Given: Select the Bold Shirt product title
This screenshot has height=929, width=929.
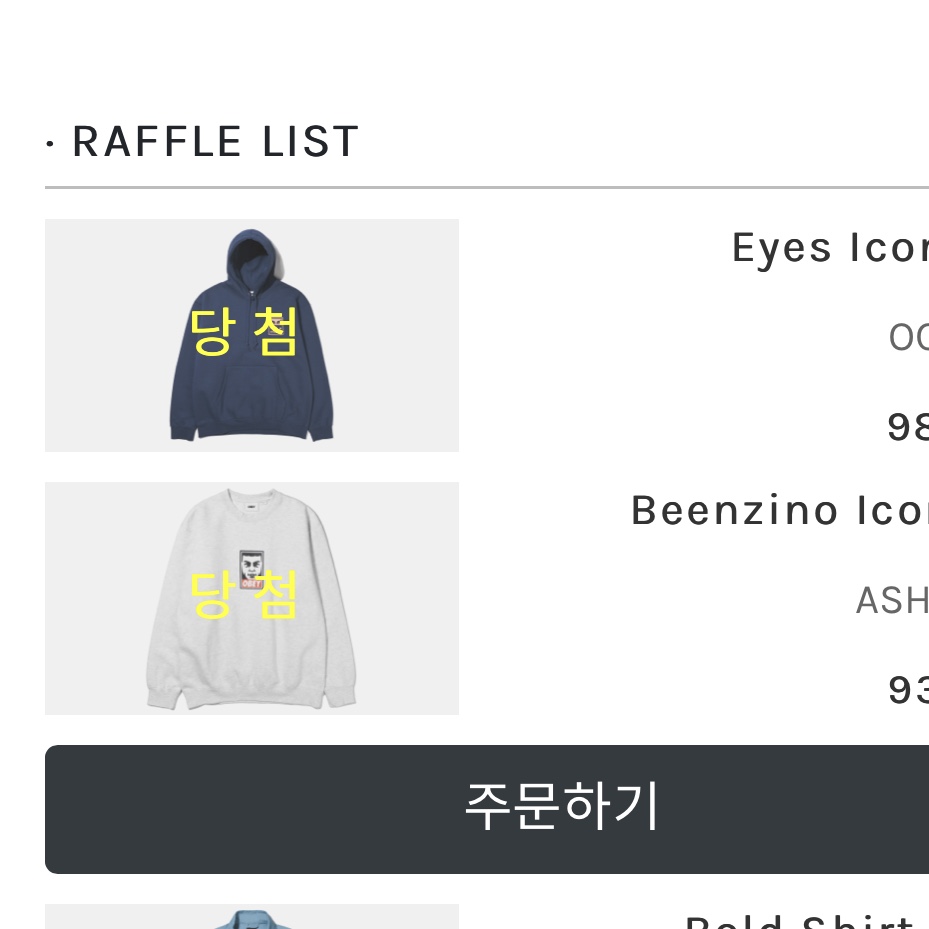Looking at the screenshot, I should click(x=800, y=922).
